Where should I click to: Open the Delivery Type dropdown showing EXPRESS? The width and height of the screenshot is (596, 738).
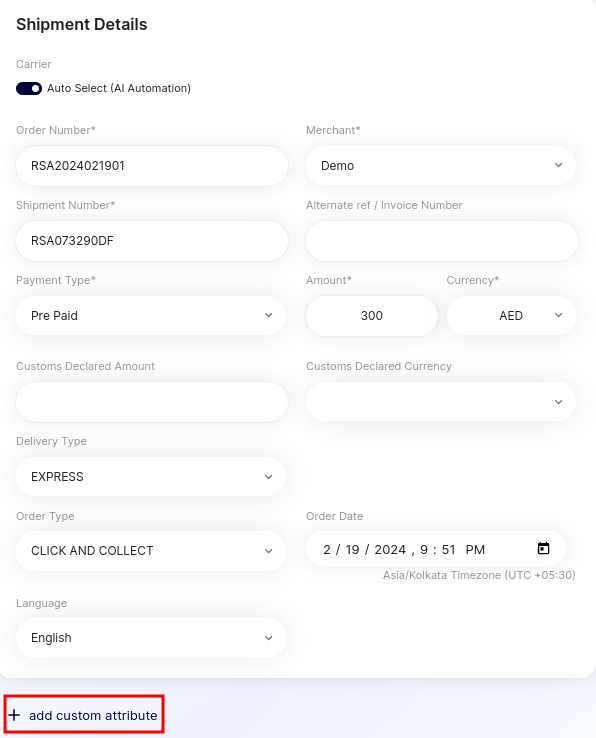coord(151,476)
